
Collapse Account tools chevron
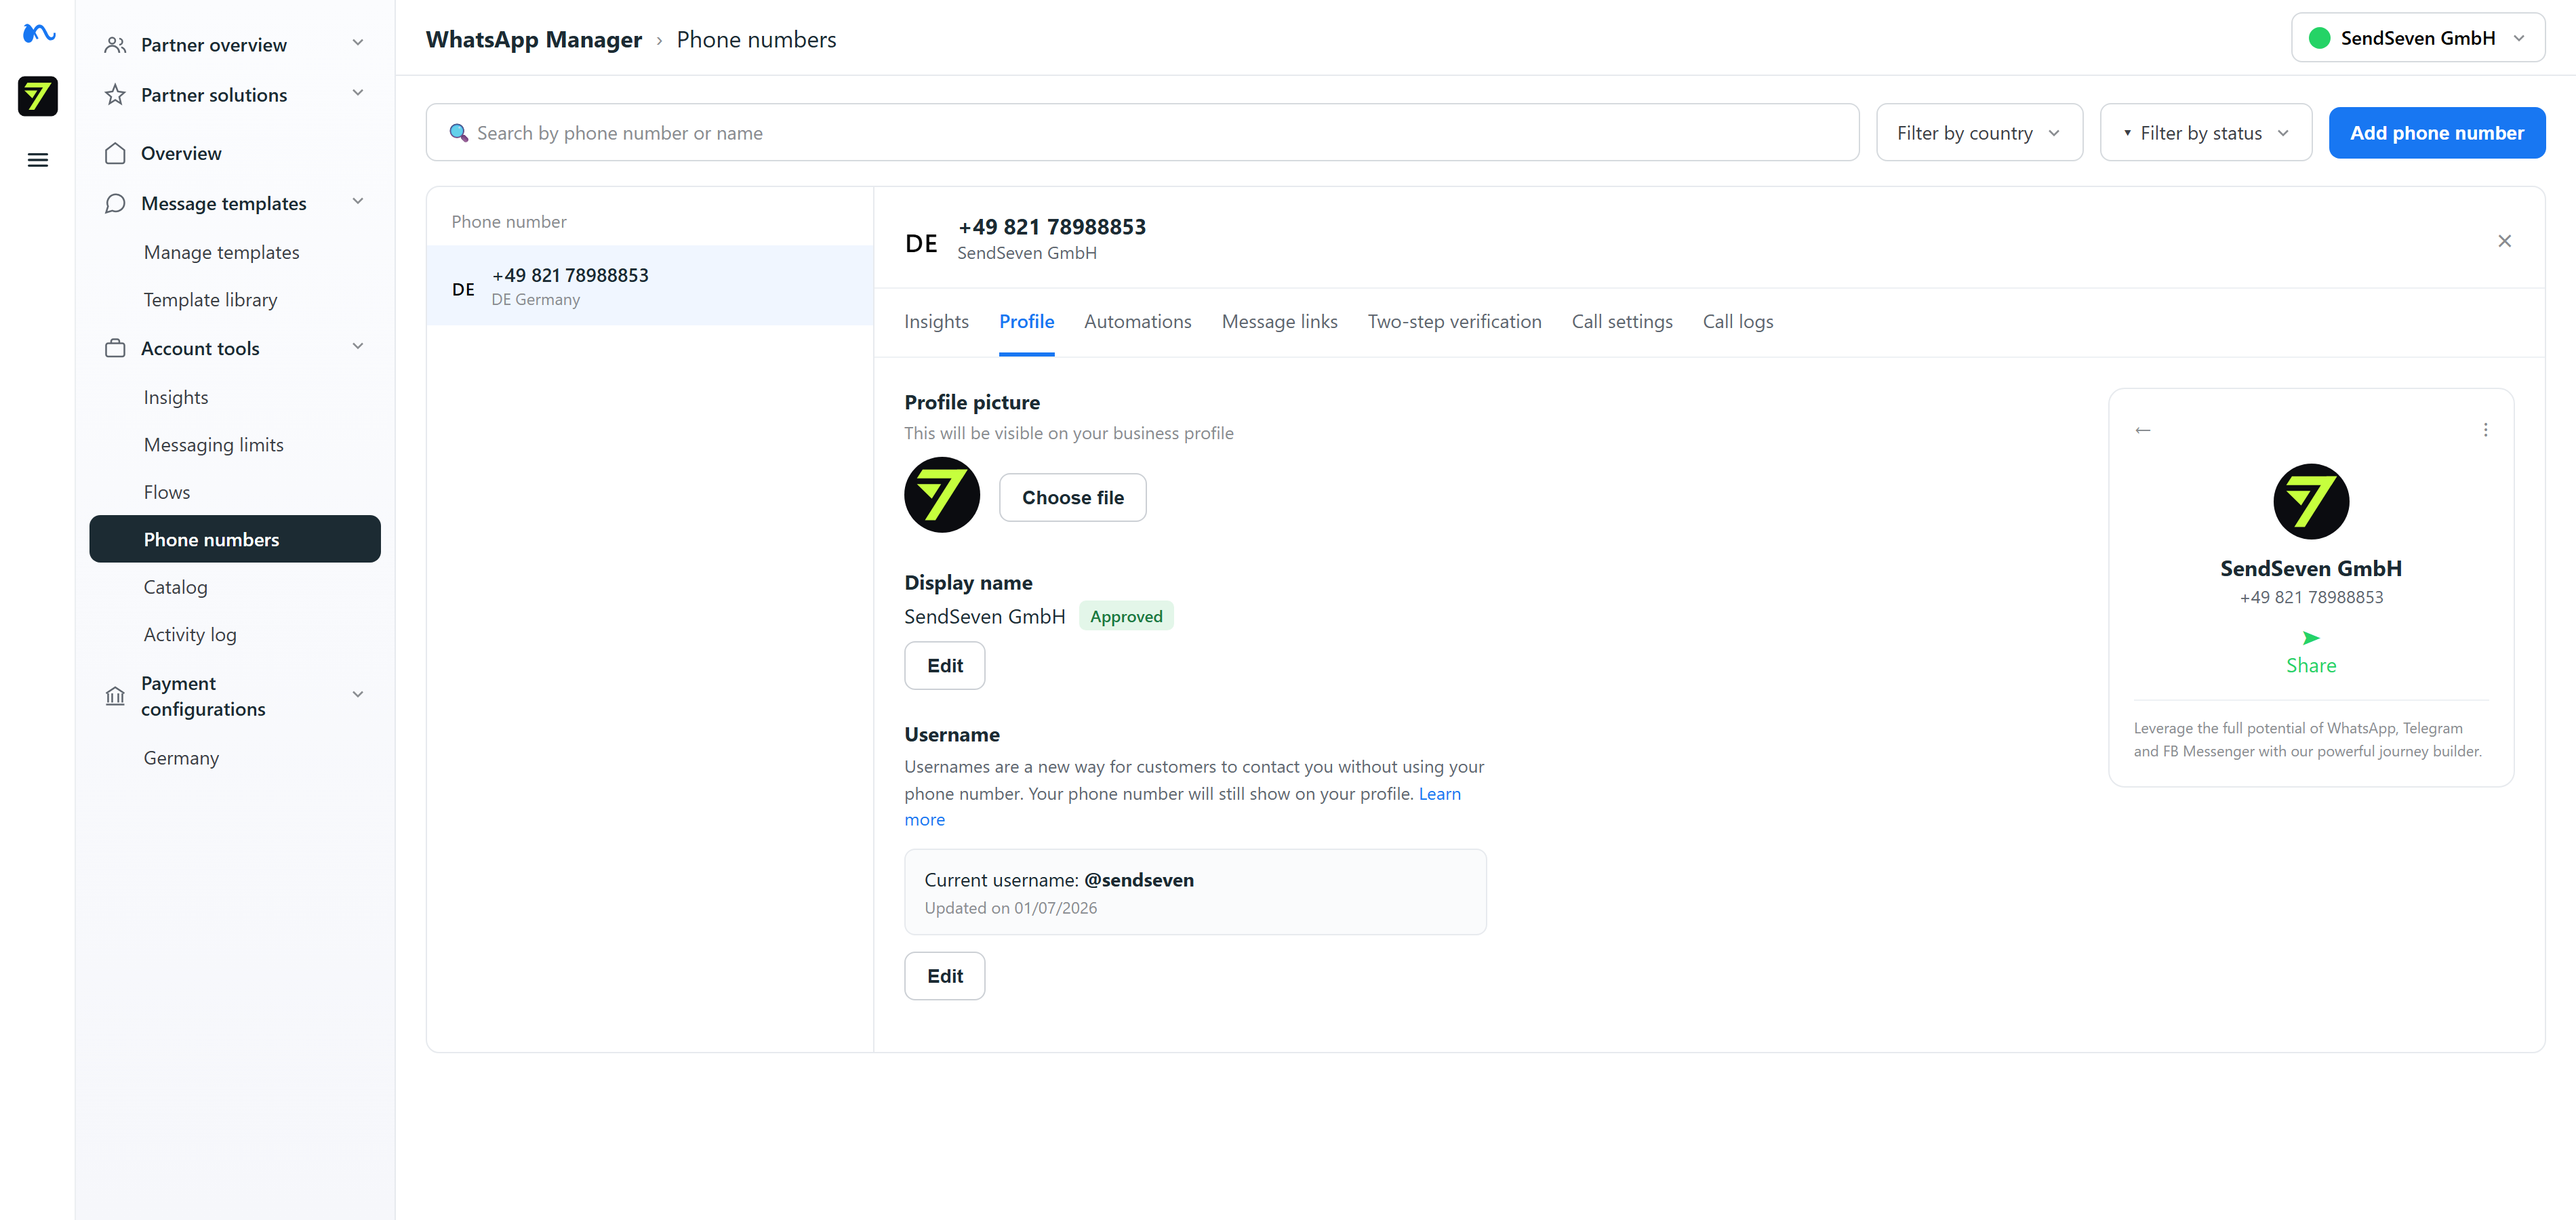358,346
